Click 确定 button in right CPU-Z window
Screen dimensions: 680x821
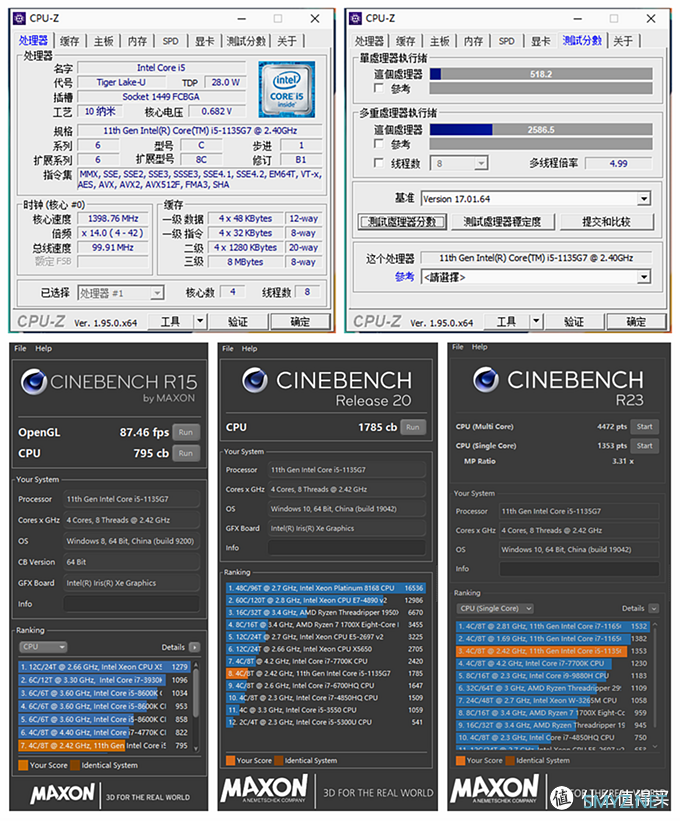(x=636, y=321)
